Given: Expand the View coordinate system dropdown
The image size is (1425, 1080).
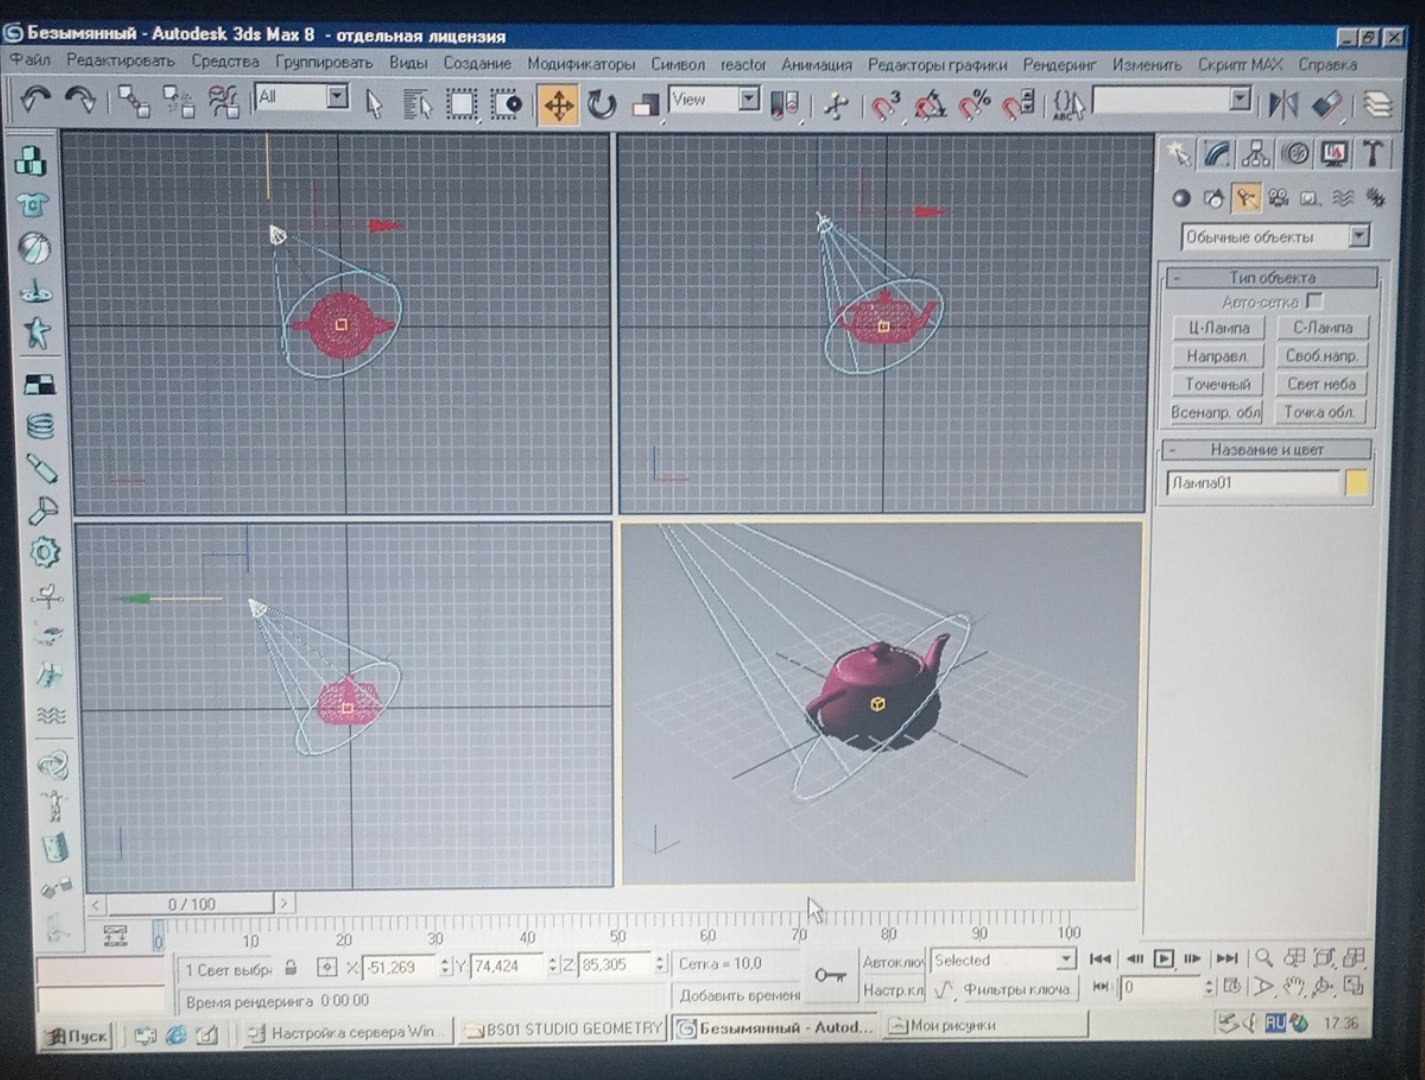Looking at the screenshot, I should 714,99.
